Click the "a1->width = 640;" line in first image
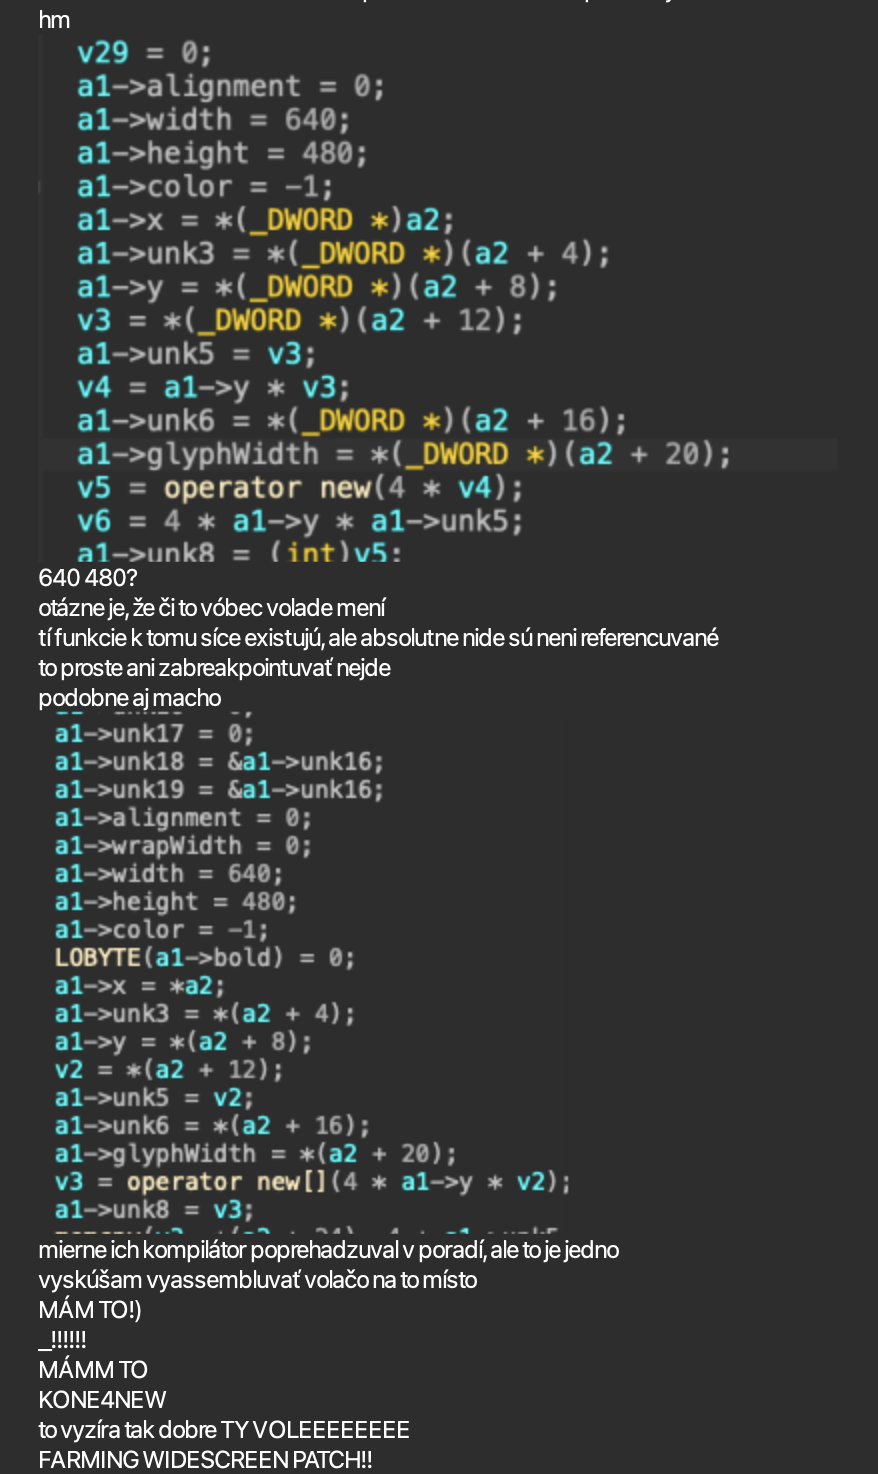The image size is (878, 1474). [213, 120]
